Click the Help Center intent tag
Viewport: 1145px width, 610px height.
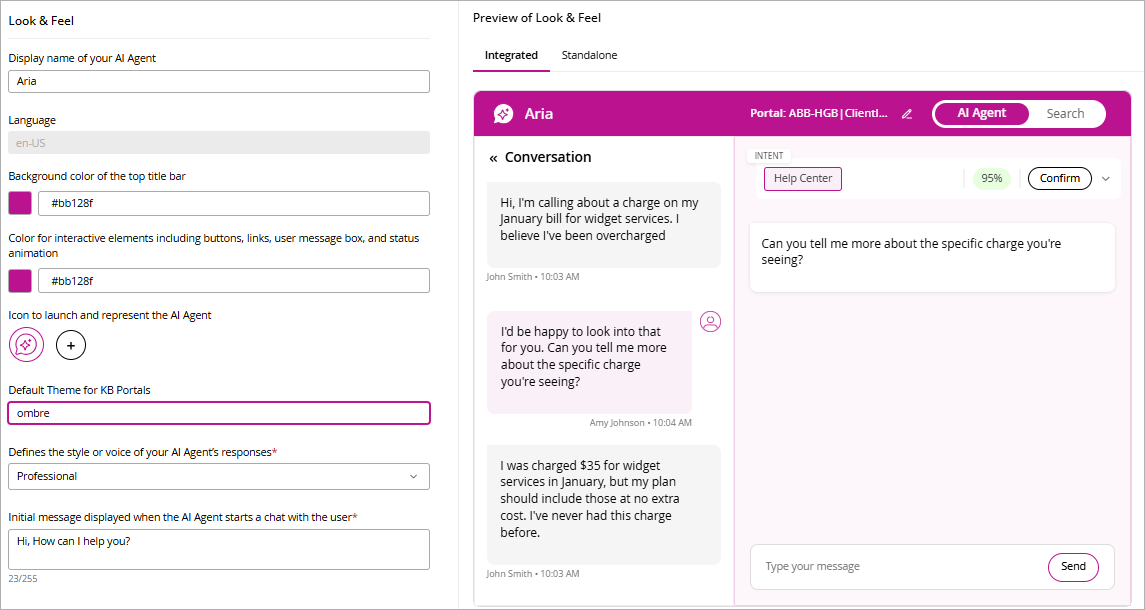[x=803, y=179]
